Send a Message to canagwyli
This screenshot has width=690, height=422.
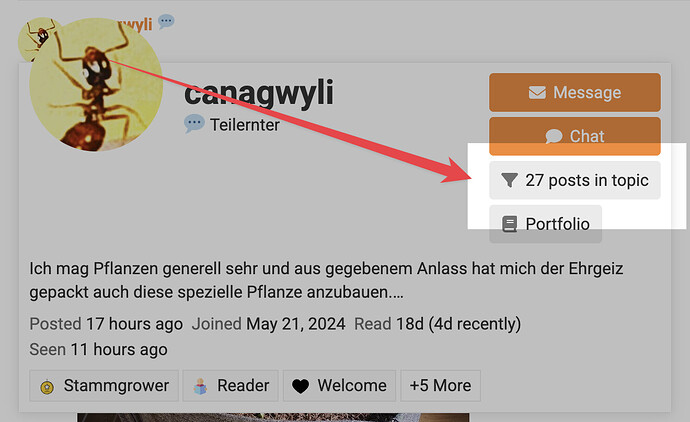(575, 92)
